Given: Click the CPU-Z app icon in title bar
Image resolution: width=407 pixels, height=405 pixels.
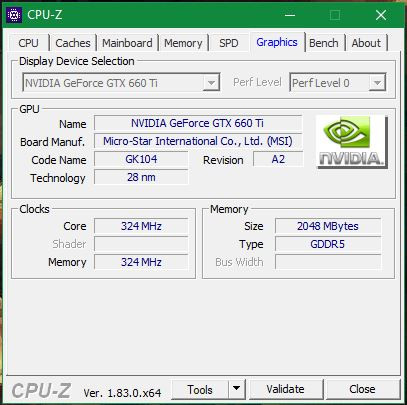Looking at the screenshot, I should (x=14, y=15).
